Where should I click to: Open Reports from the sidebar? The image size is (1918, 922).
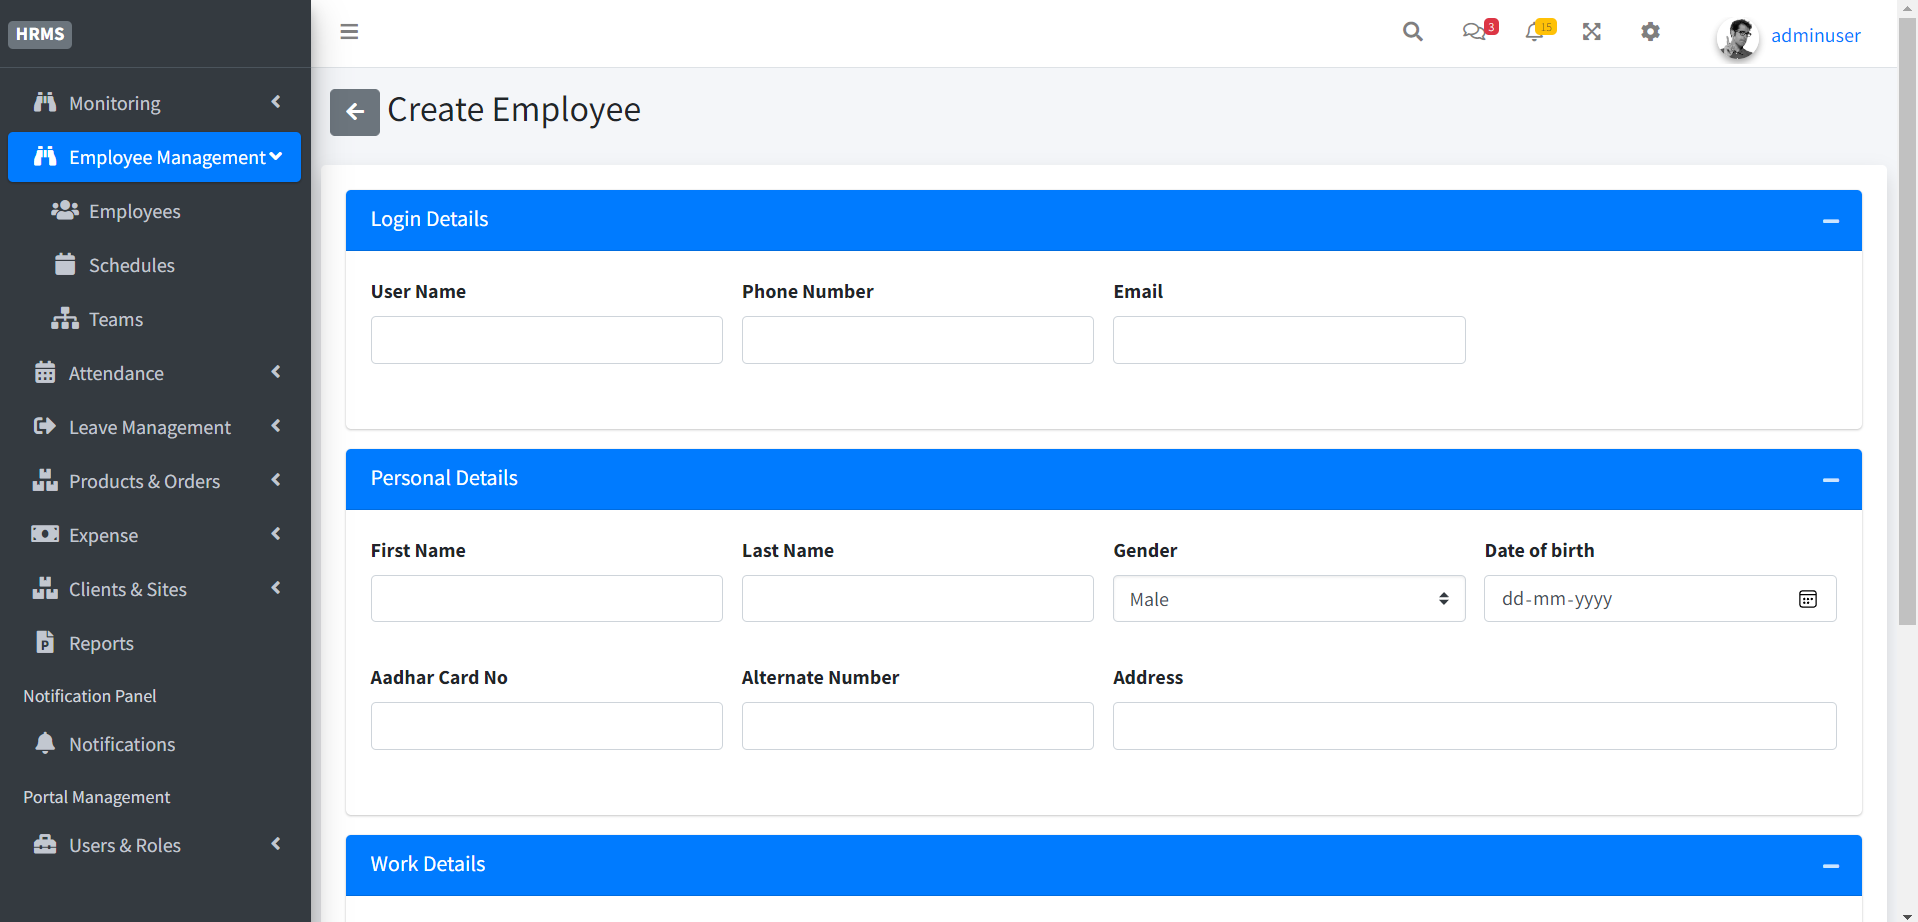pyautogui.click(x=102, y=642)
